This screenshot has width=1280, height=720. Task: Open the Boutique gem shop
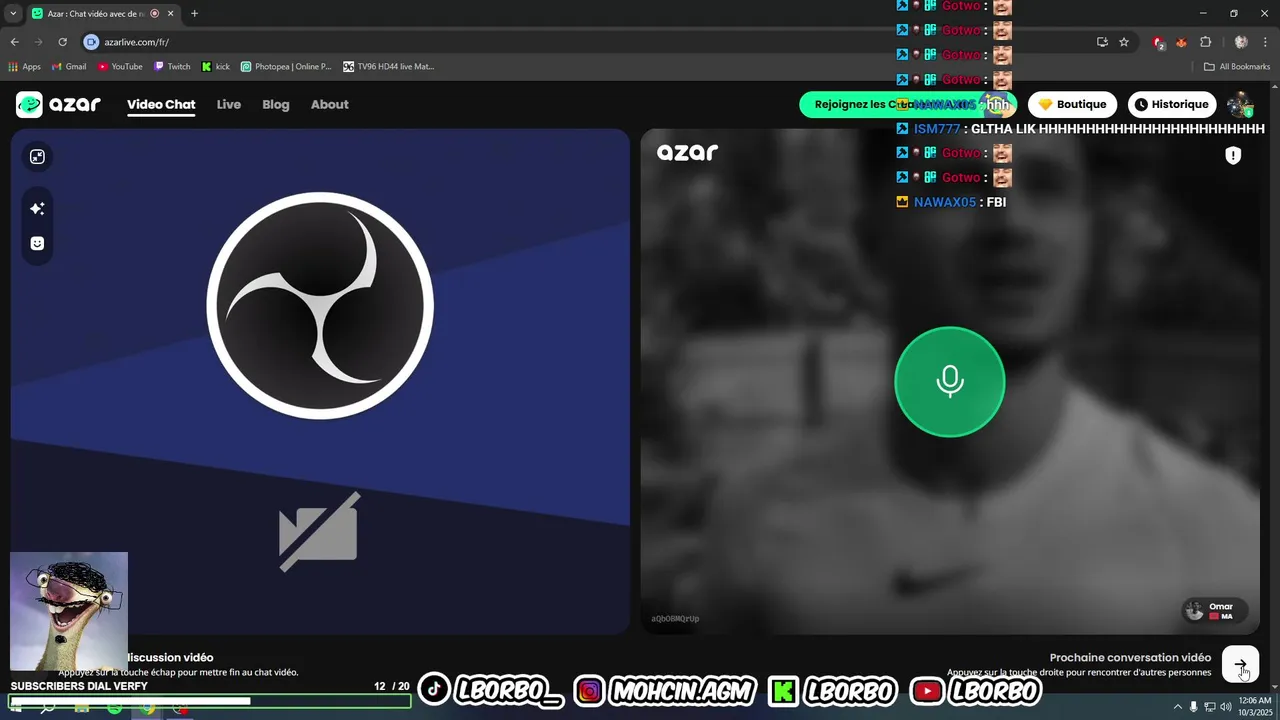point(1073,105)
